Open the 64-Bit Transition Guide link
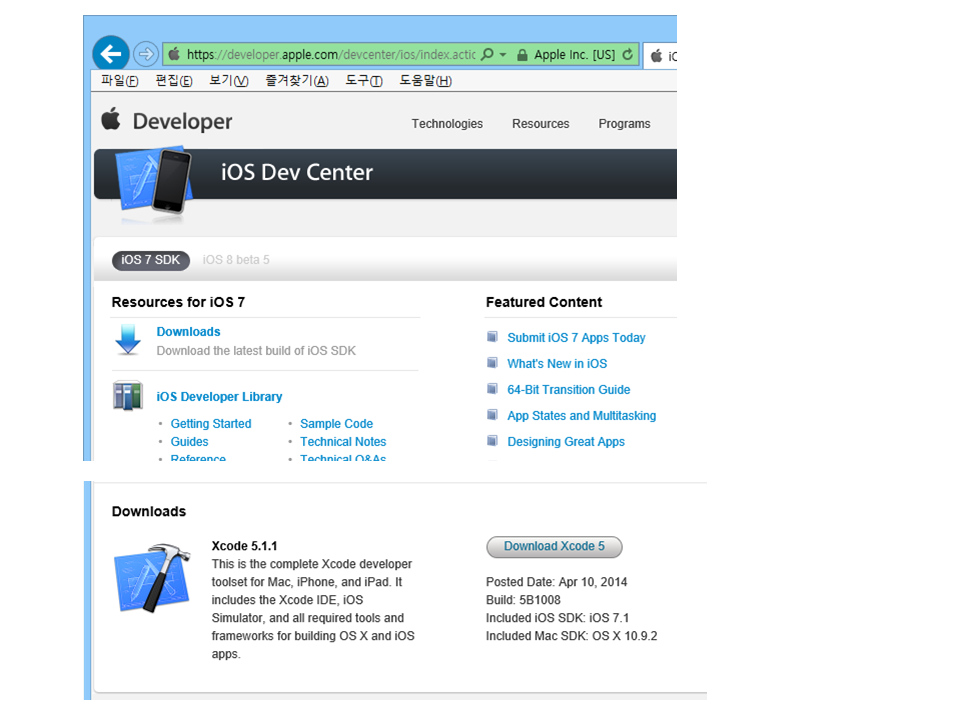This screenshot has width=960, height=720. click(x=568, y=390)
